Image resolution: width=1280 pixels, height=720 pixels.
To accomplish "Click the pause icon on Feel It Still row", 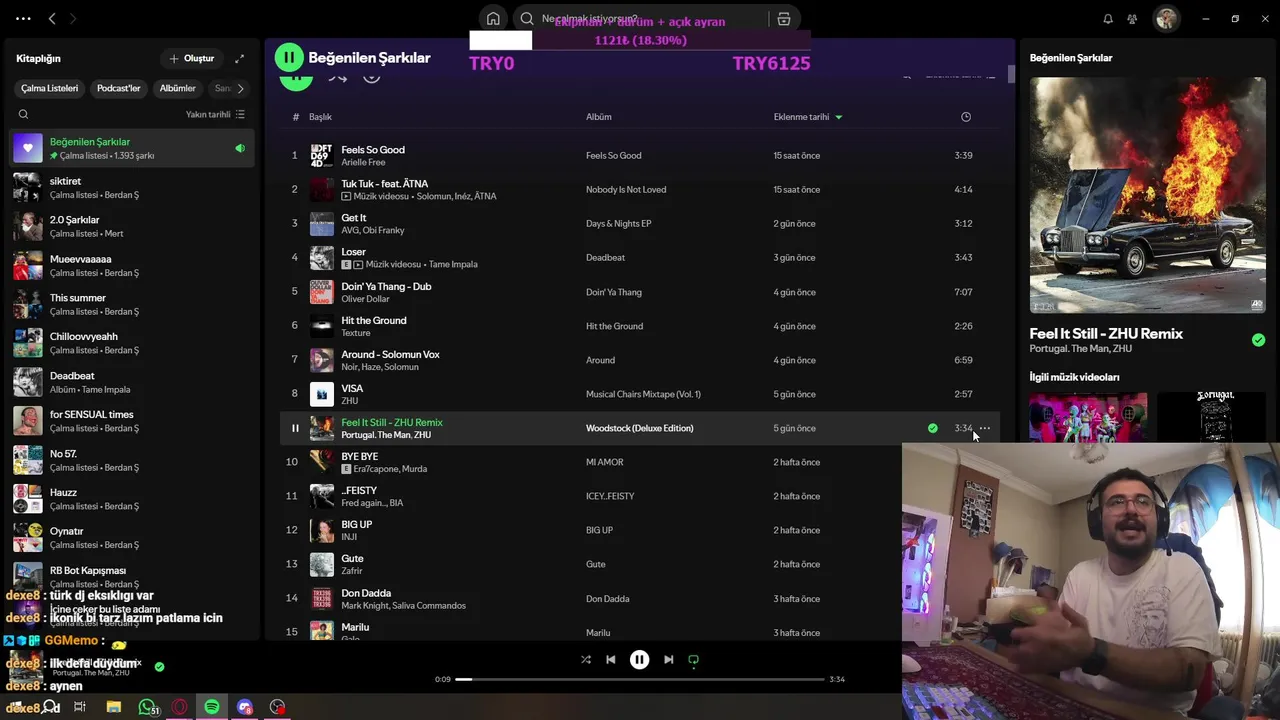I will coord(295,428).
